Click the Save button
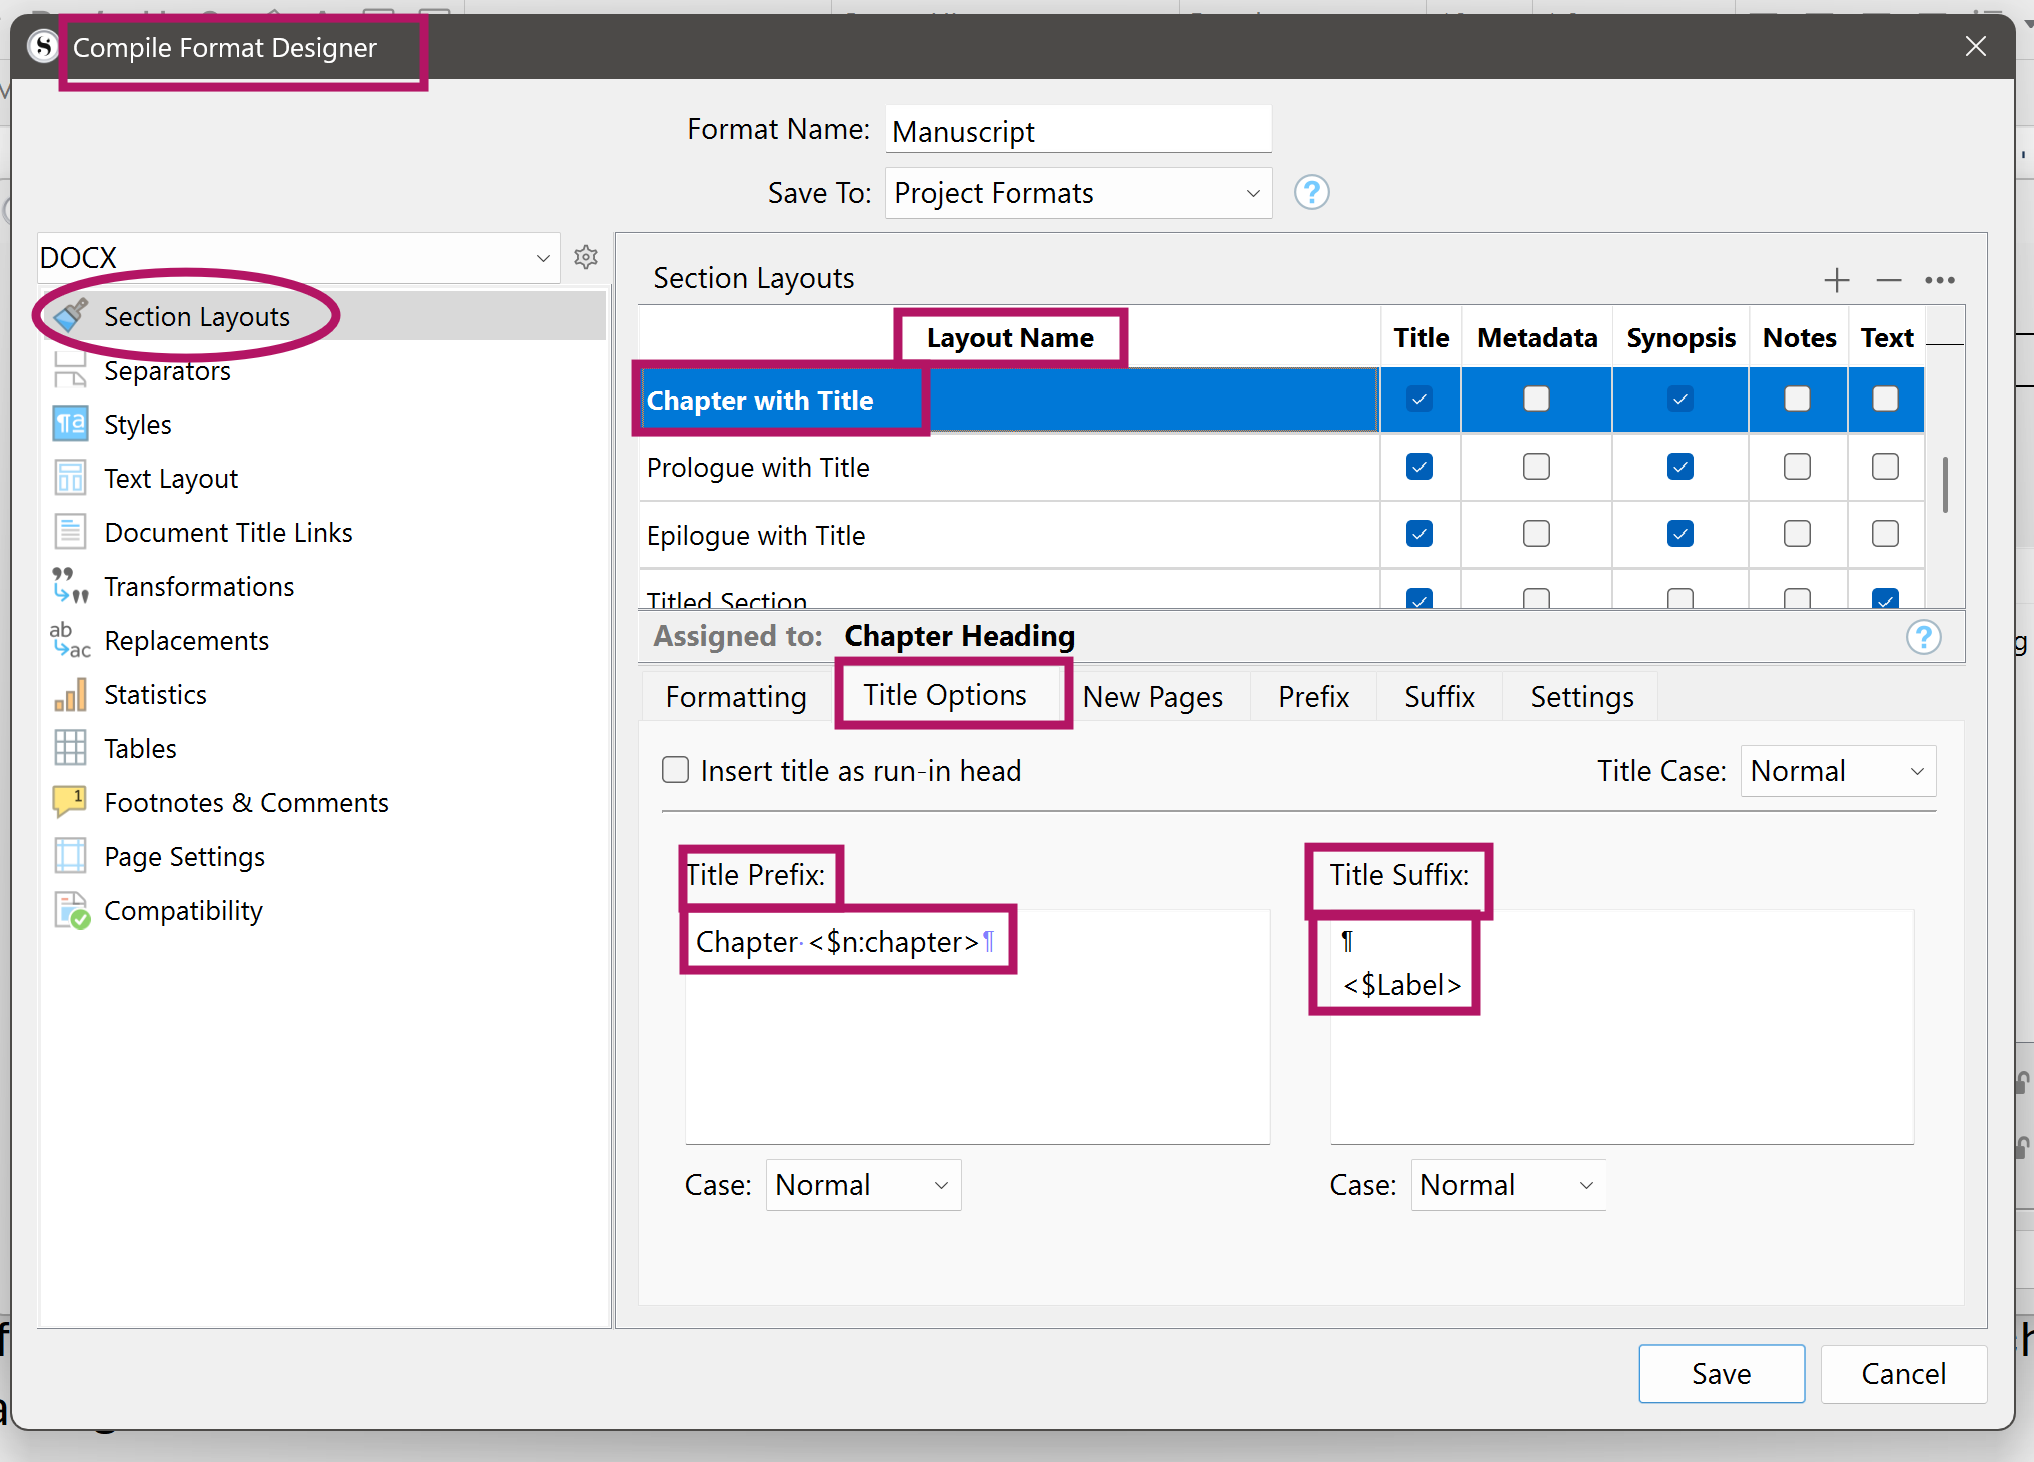Viewport: 2034px width, 1462px height. coord(1720,1374)
